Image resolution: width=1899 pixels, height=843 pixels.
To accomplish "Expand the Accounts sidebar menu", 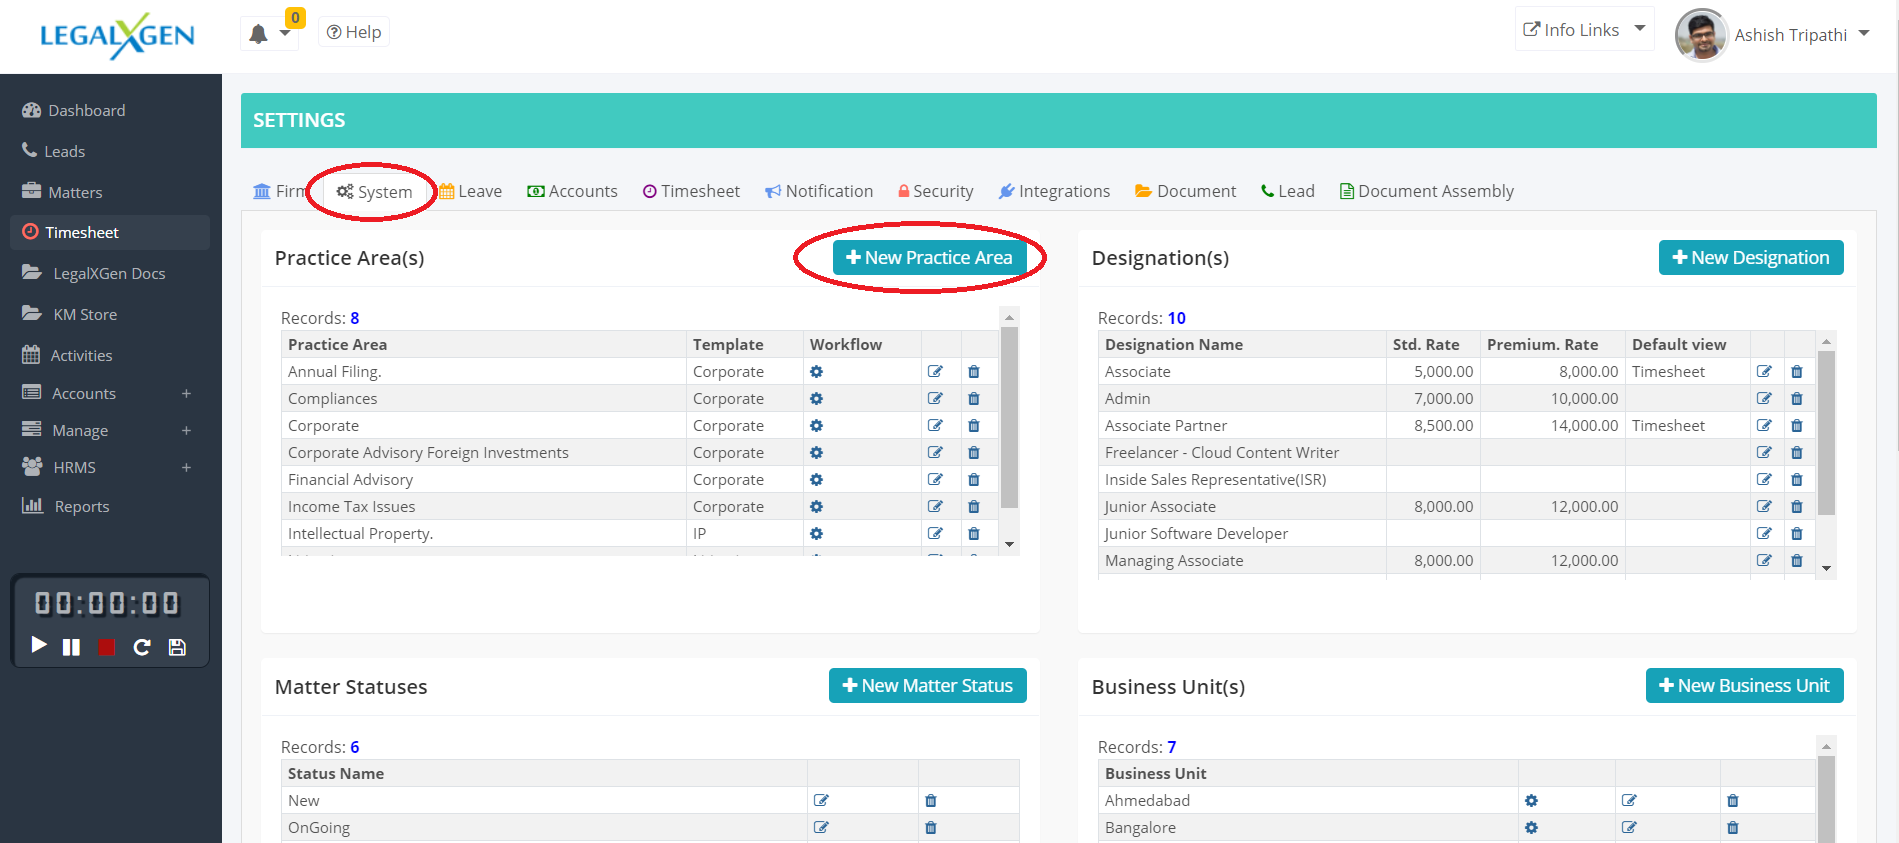I will tap(186, 394).
